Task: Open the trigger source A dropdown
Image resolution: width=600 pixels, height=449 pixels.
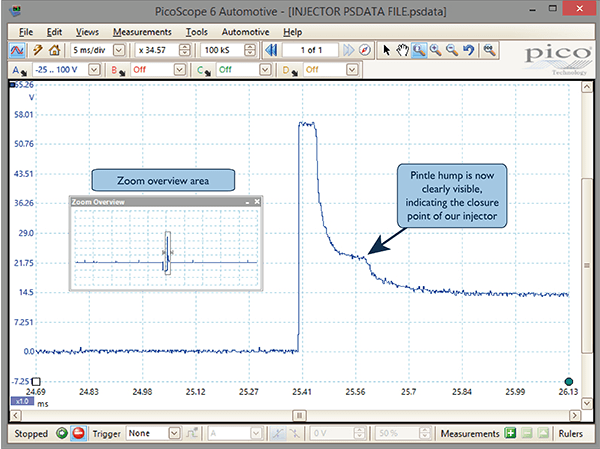Action: 256,433
